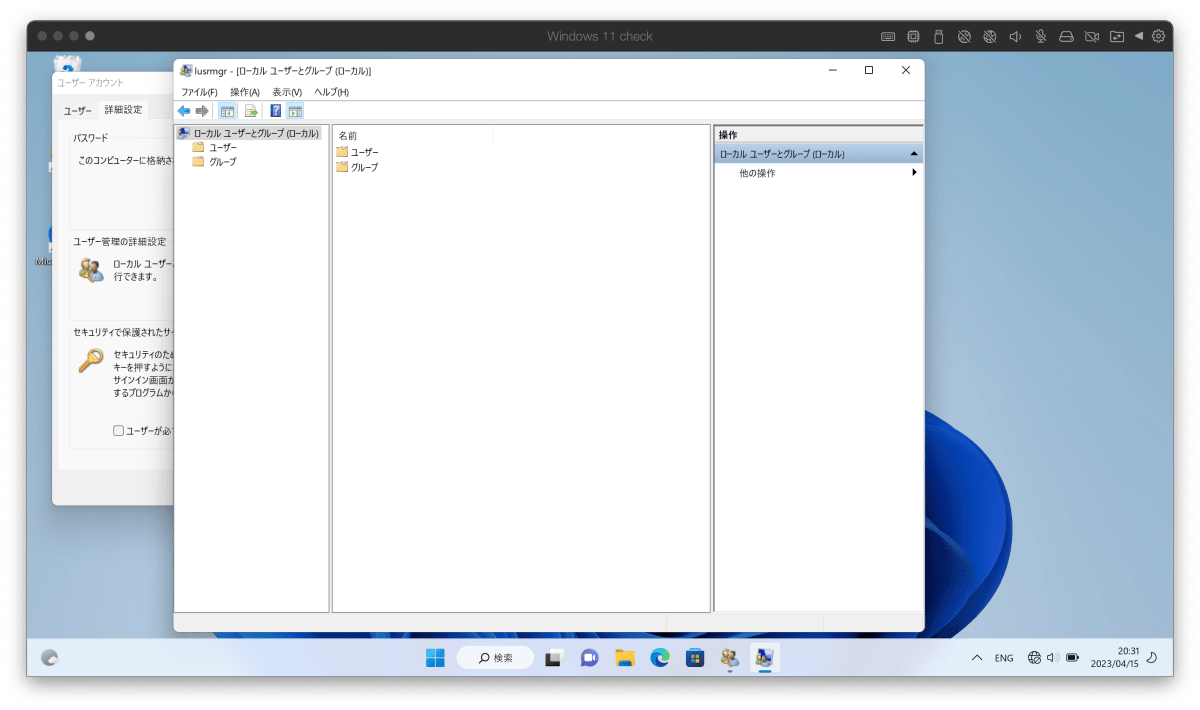Collapse VM toolbar with the left triangle

point(1138,36)
